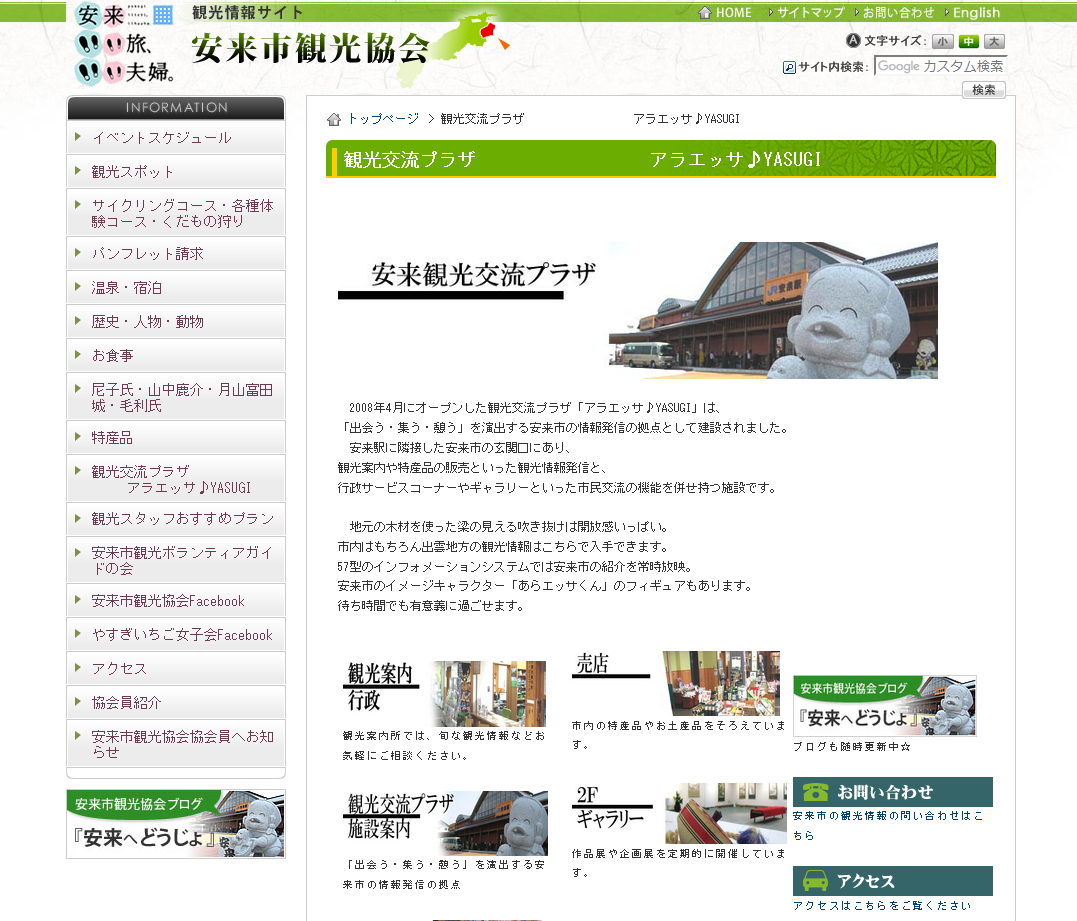Viewport: 1077px width, 921px height.
Task: Click the right-column 安来へどうじょ blog banner
Action: (x=885, y=705)
